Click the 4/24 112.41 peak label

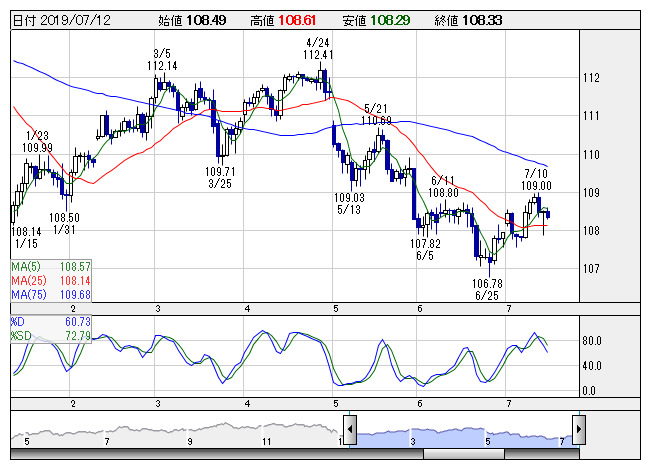(x=318, y=49)
